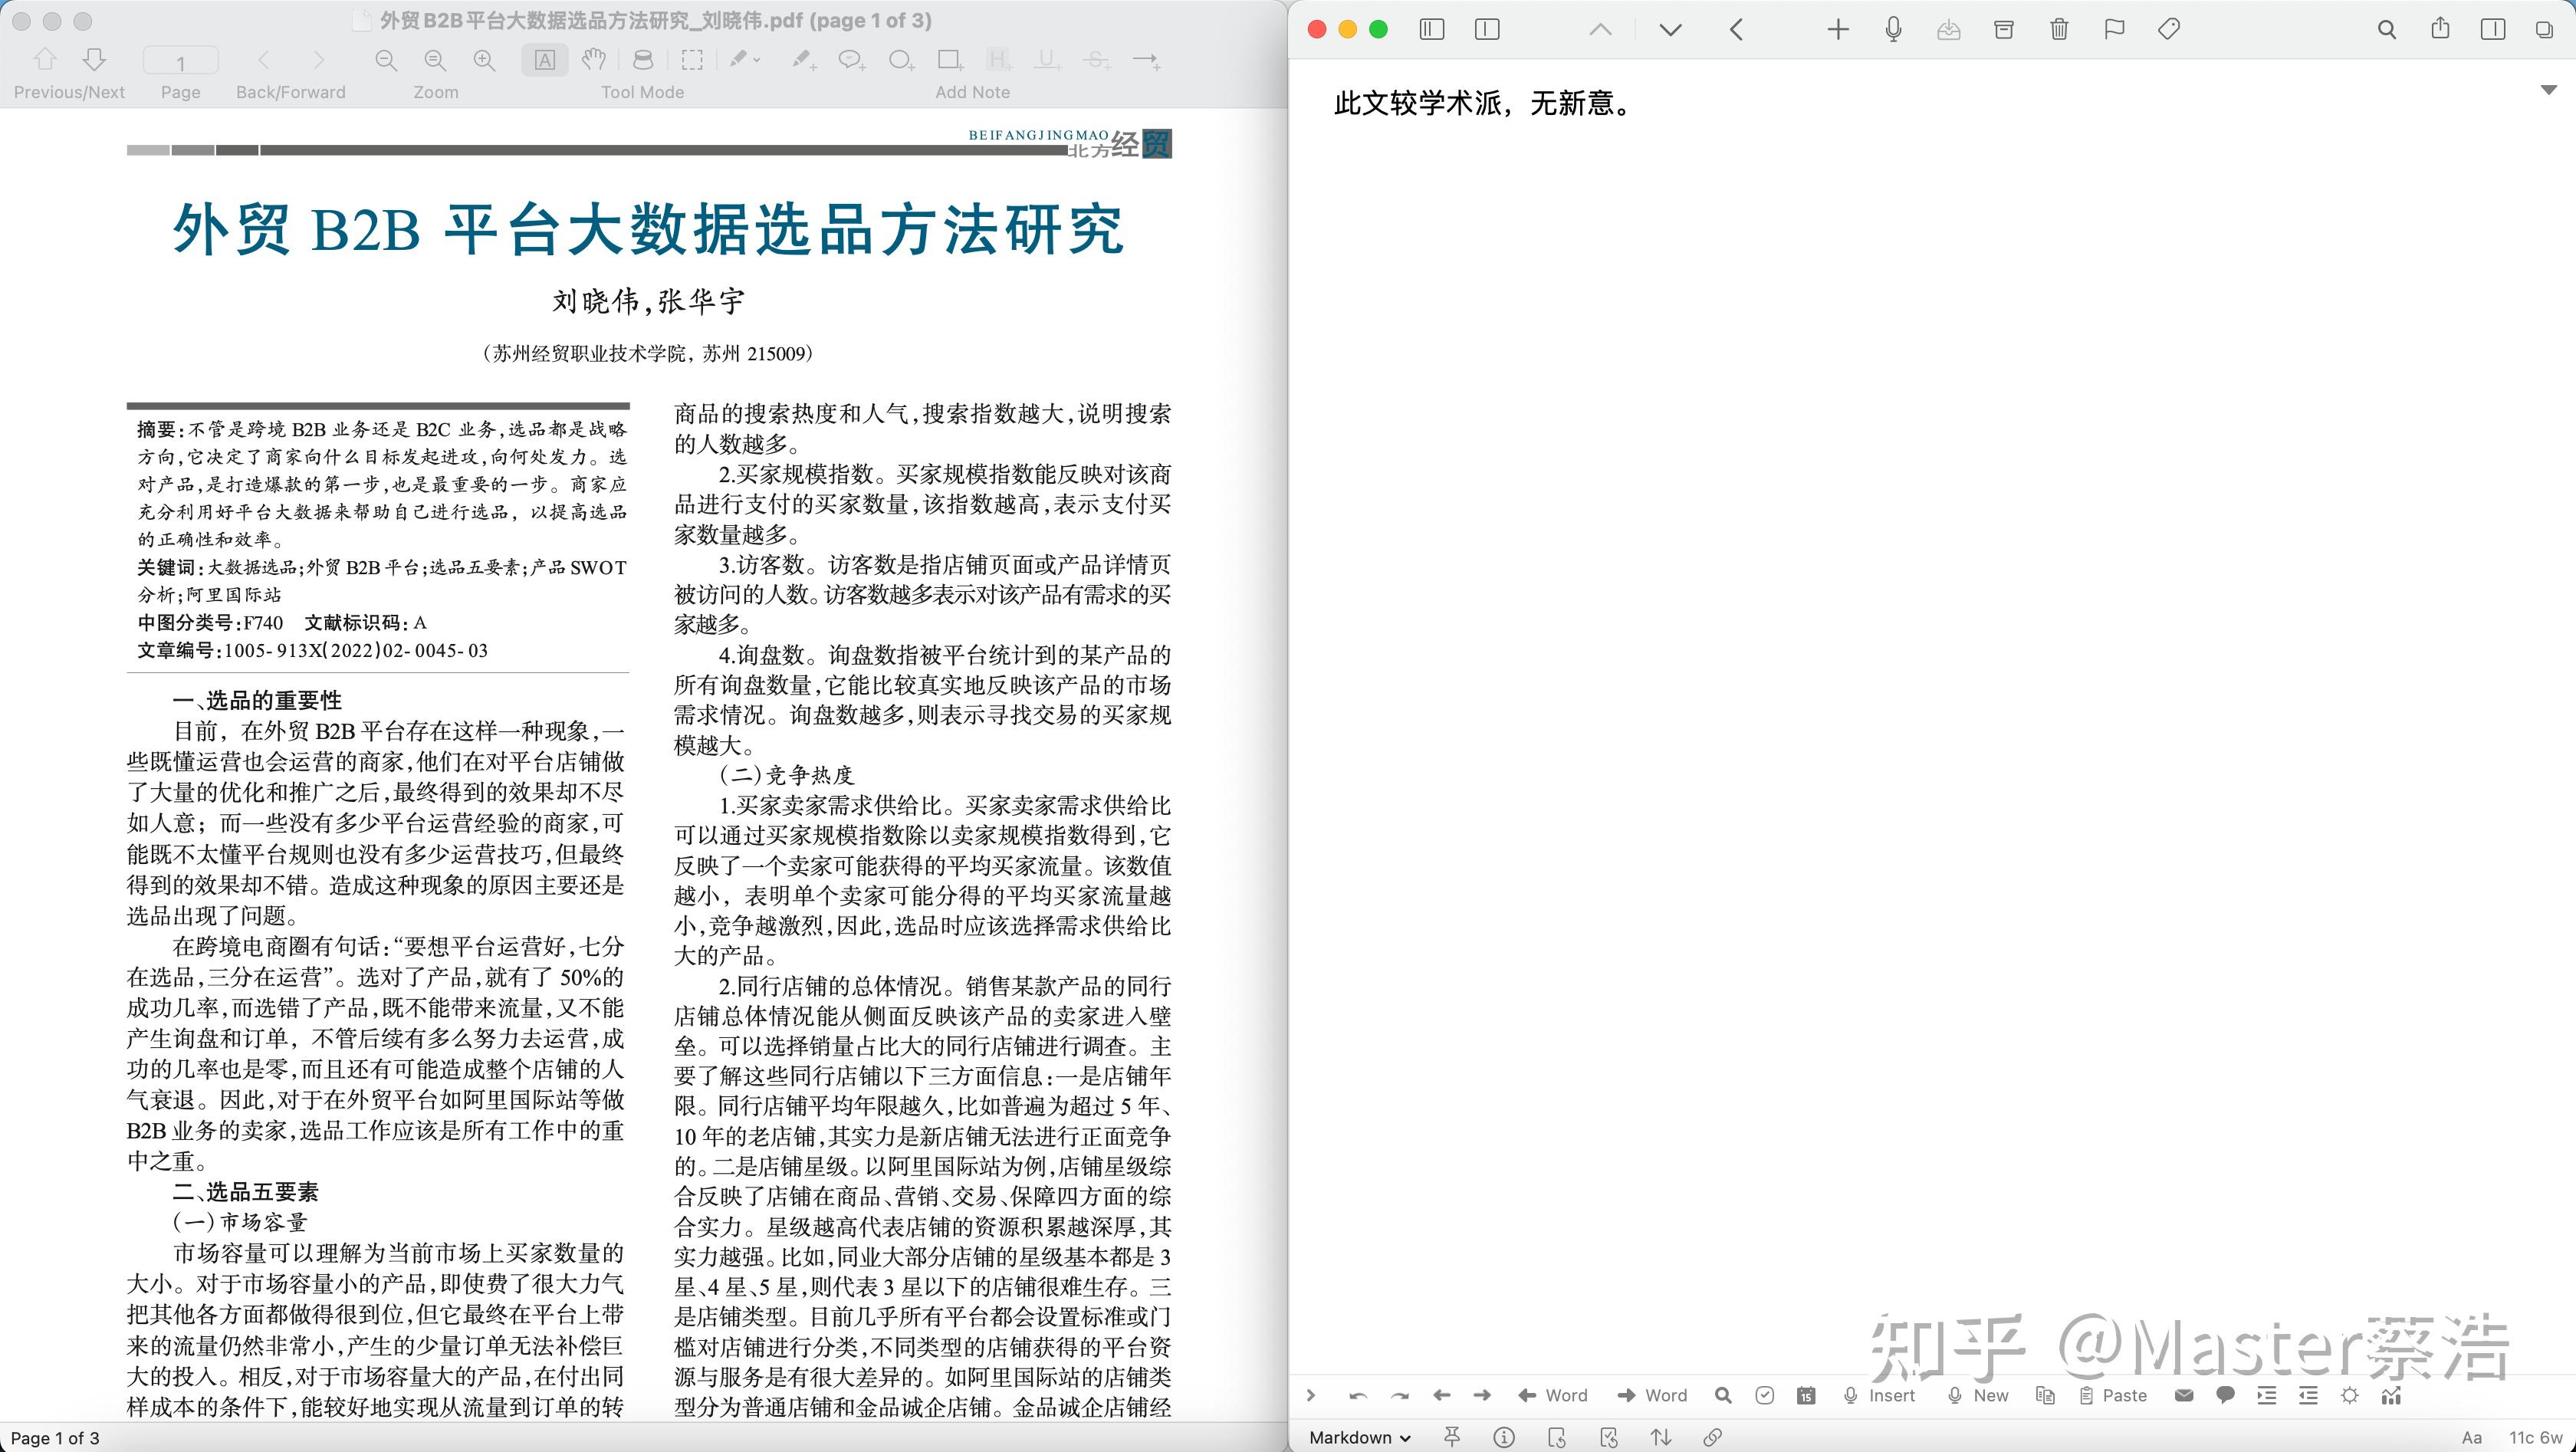Expand the note tool options chevron

[757, 61]
